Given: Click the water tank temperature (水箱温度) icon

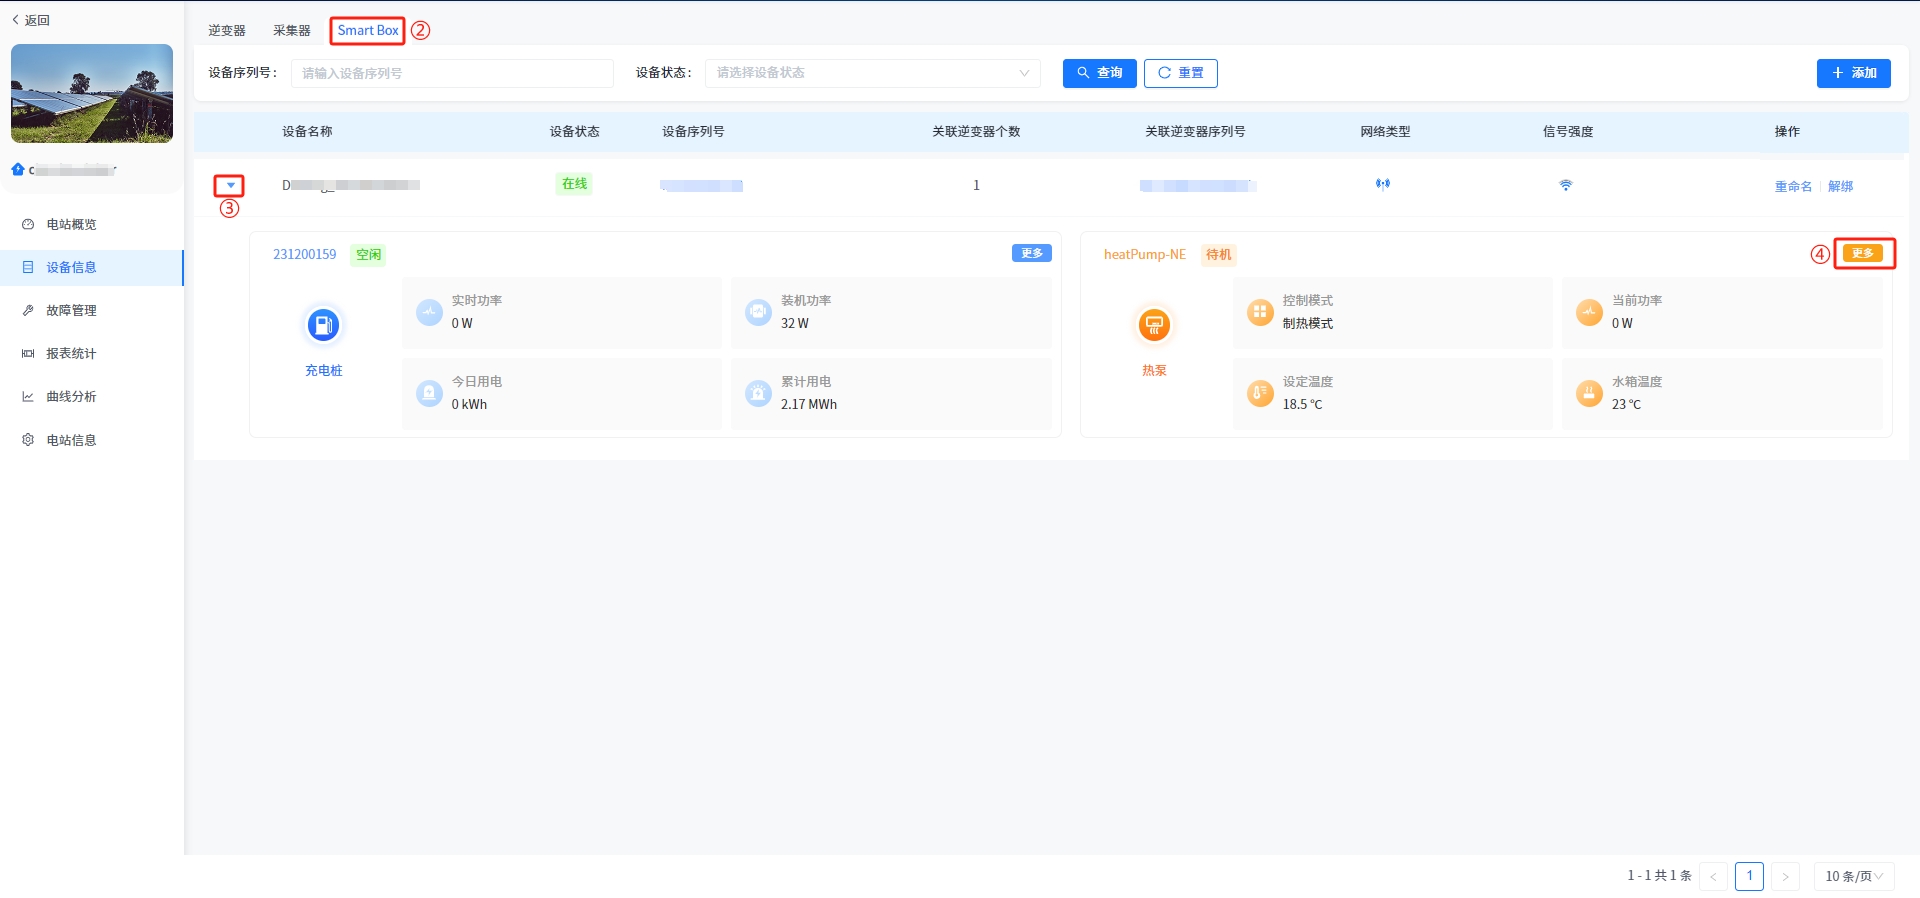Looking at the screenshot, I should tap(1589, 393).
